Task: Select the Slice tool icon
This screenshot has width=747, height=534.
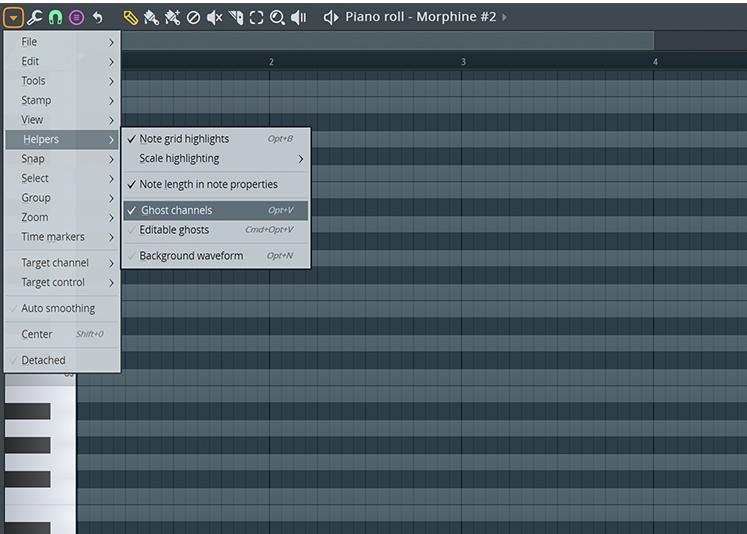Action: pyautogui.click(x=236, y=17)
